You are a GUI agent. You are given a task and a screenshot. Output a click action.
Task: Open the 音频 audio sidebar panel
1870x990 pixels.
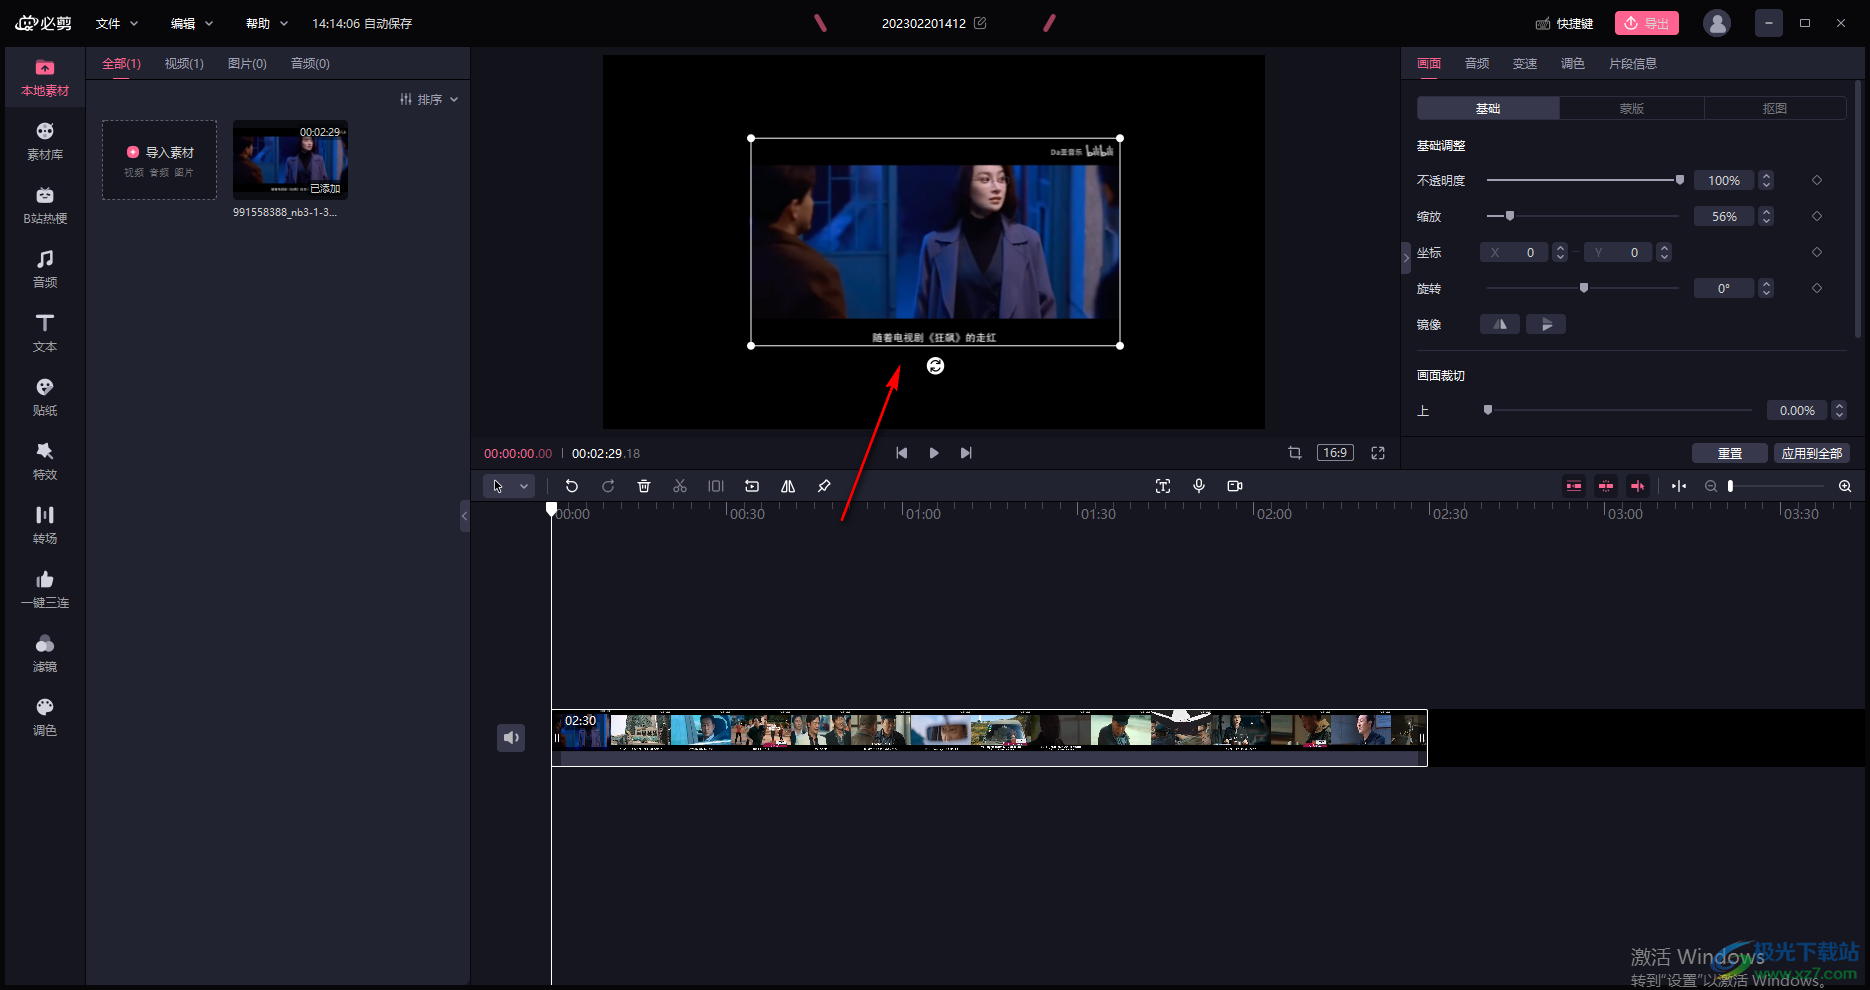click(45, 270)
